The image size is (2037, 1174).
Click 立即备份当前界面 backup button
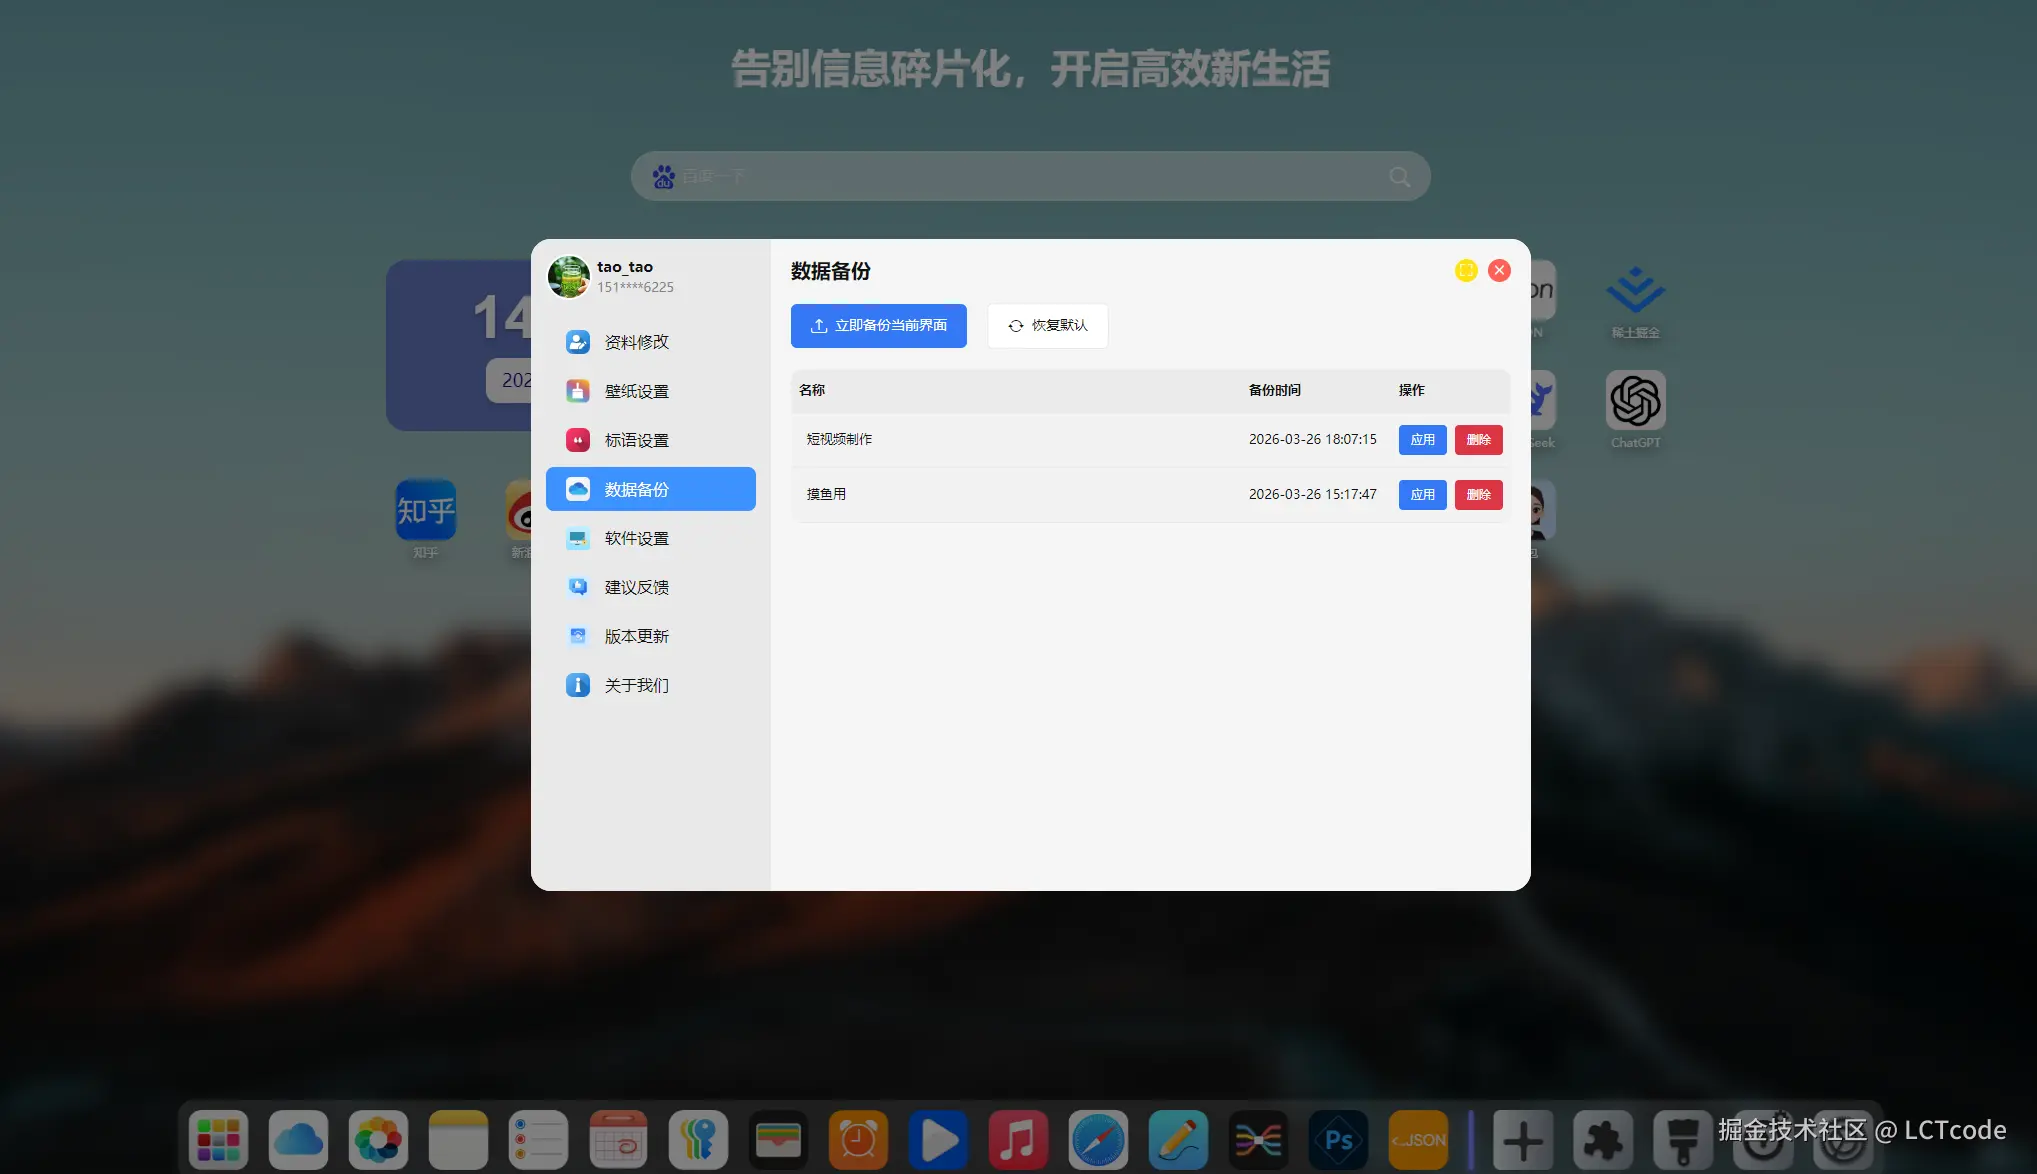pos(878,326)
